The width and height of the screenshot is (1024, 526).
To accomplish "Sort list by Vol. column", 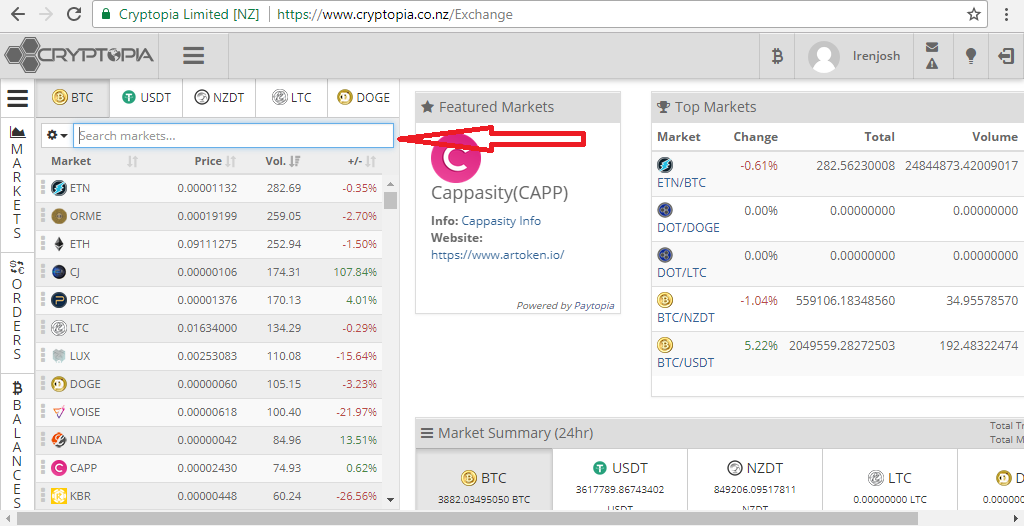I will point(283,161).
